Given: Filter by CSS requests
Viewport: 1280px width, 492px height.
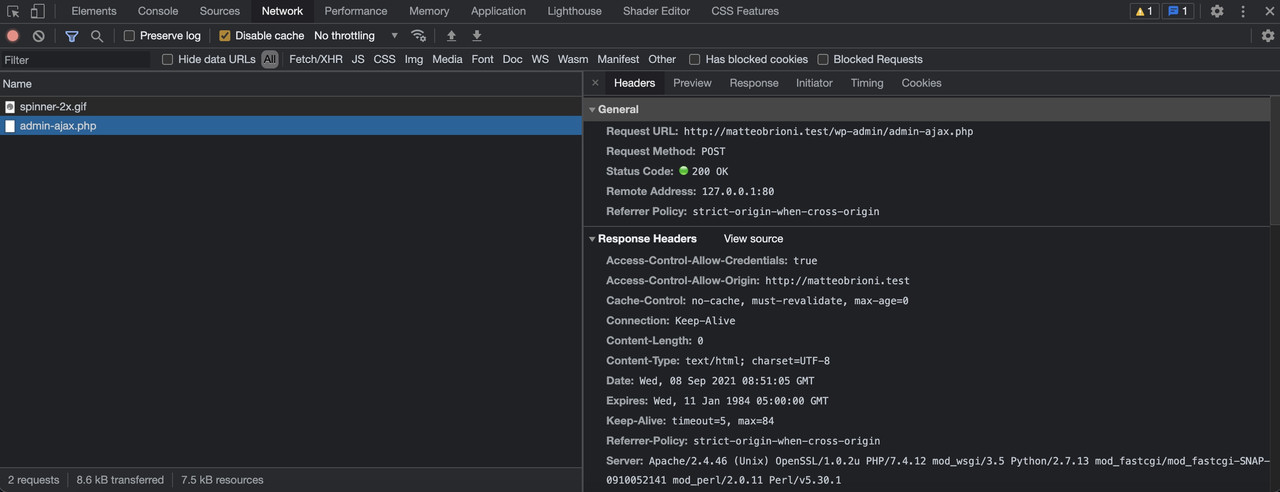Looking at the screenshot, I should click(x=384, y=59).
